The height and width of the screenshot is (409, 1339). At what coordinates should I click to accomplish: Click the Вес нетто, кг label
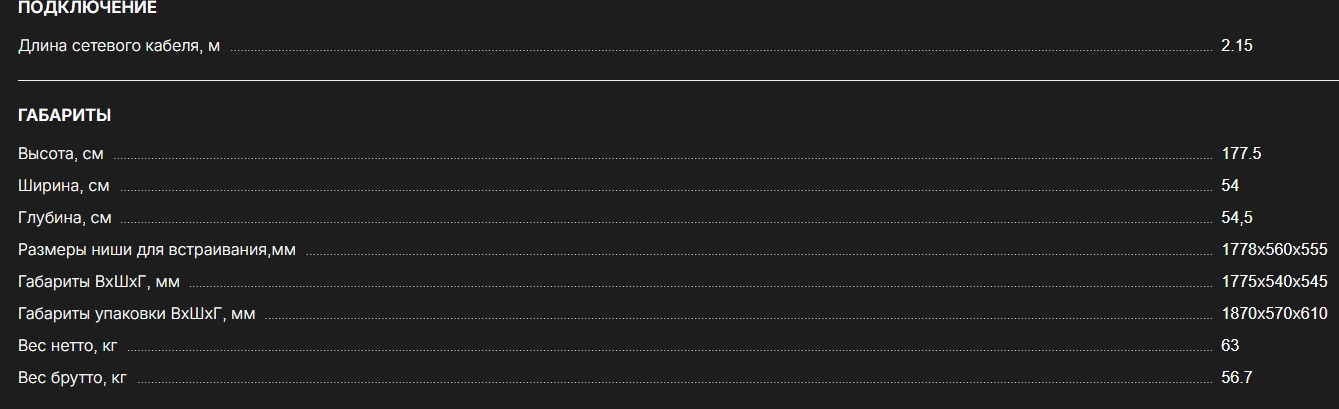[x=68, y=346]
